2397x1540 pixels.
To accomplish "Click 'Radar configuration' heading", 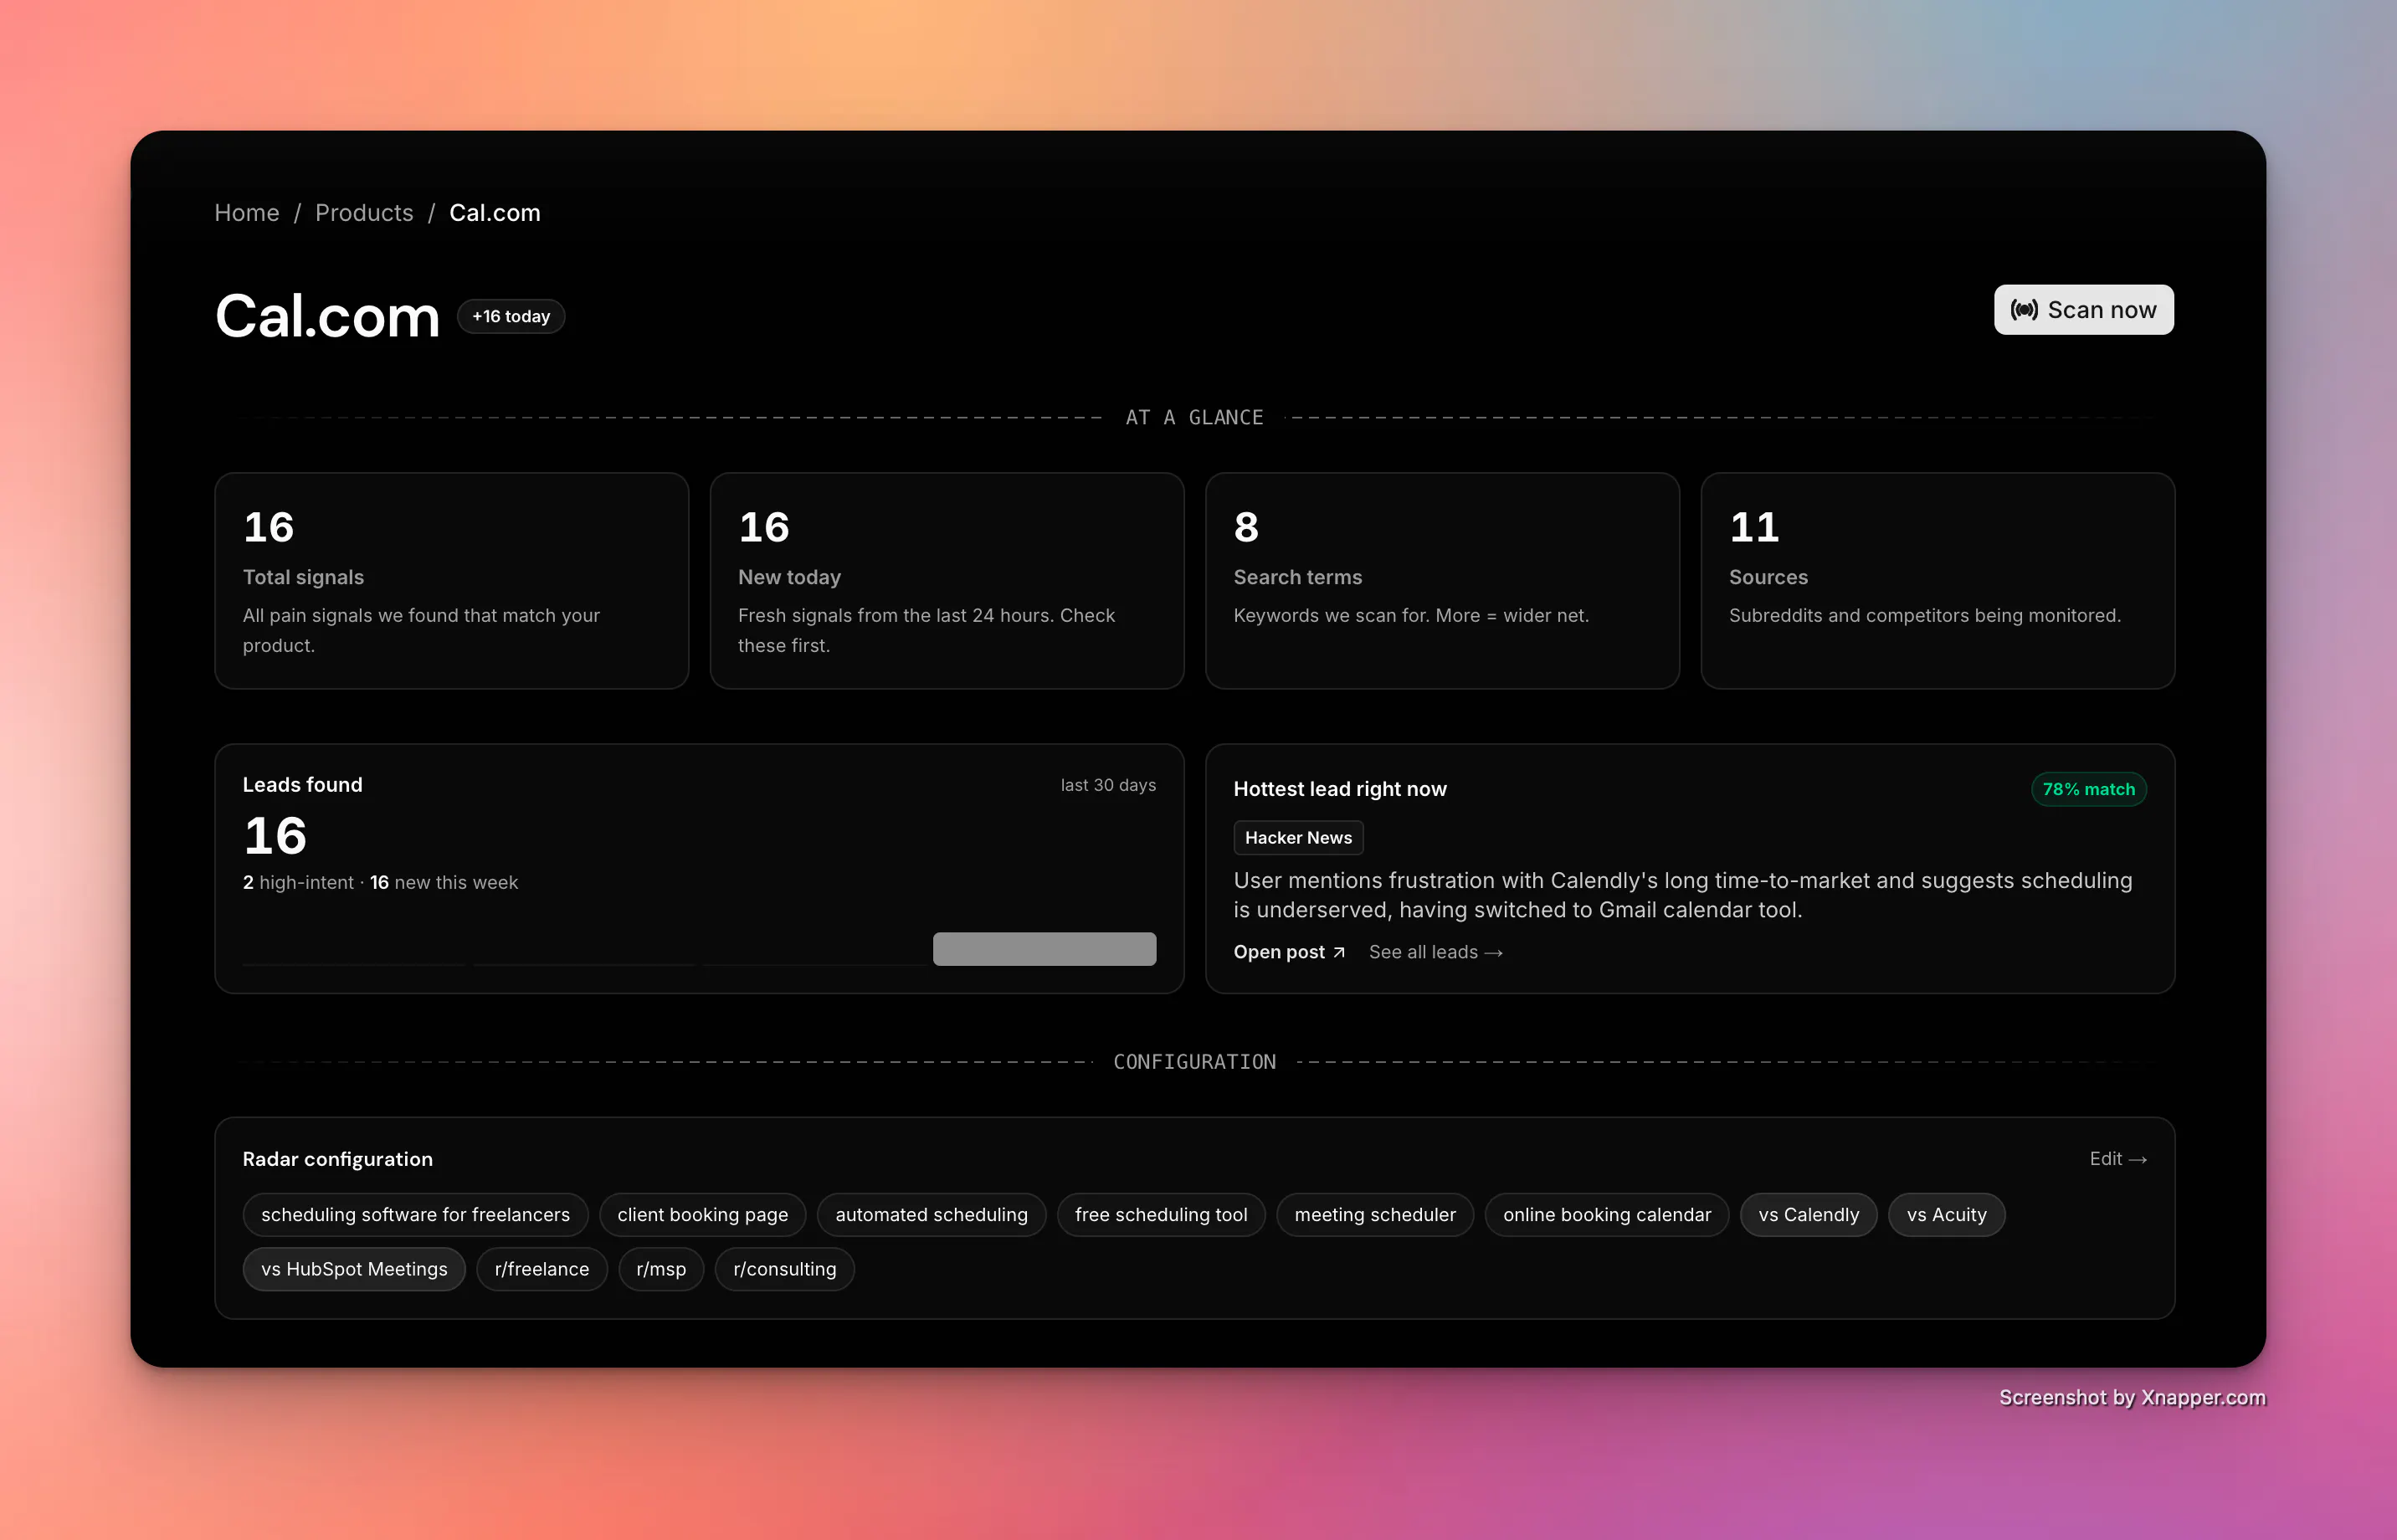I will [338, 1159].
